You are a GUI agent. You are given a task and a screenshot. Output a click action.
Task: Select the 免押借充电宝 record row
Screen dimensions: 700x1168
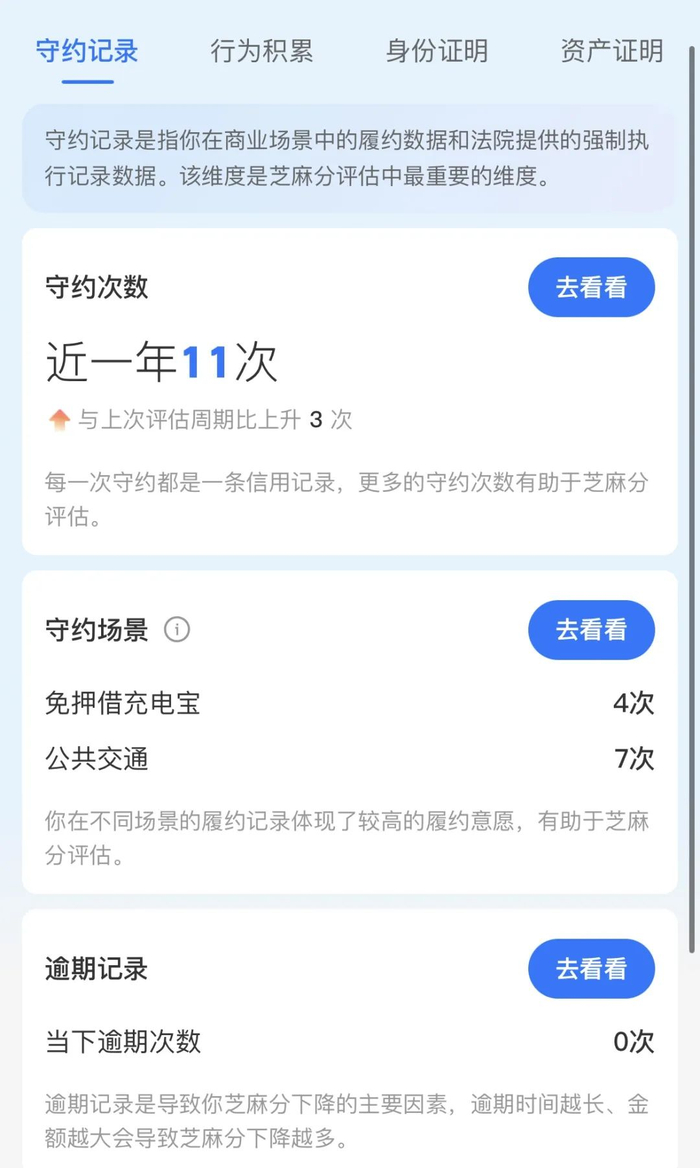[x=122, y=703]
